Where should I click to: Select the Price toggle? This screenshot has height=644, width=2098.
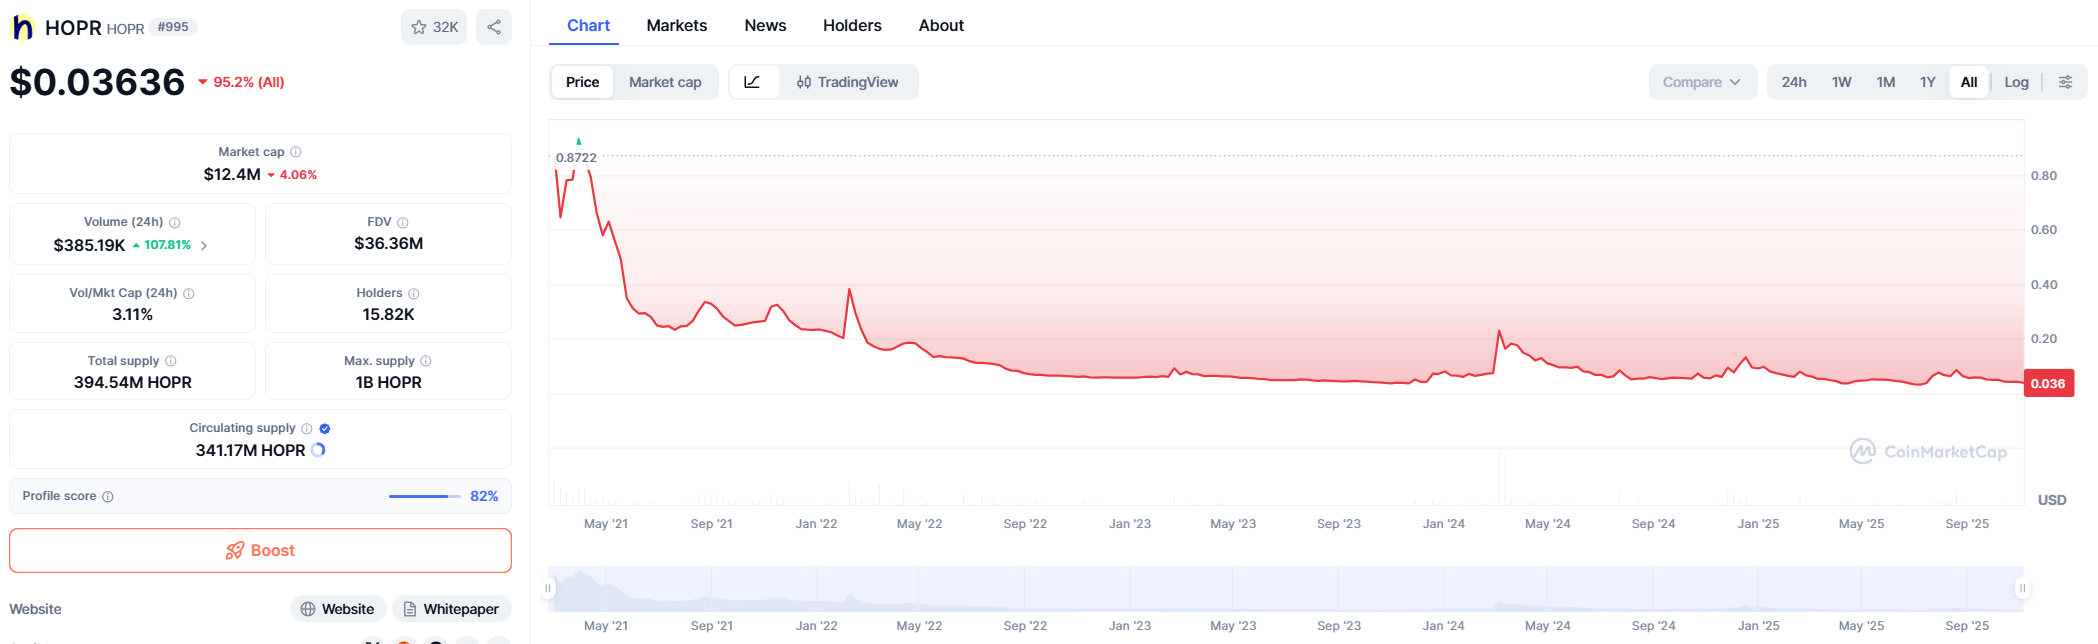582,82
